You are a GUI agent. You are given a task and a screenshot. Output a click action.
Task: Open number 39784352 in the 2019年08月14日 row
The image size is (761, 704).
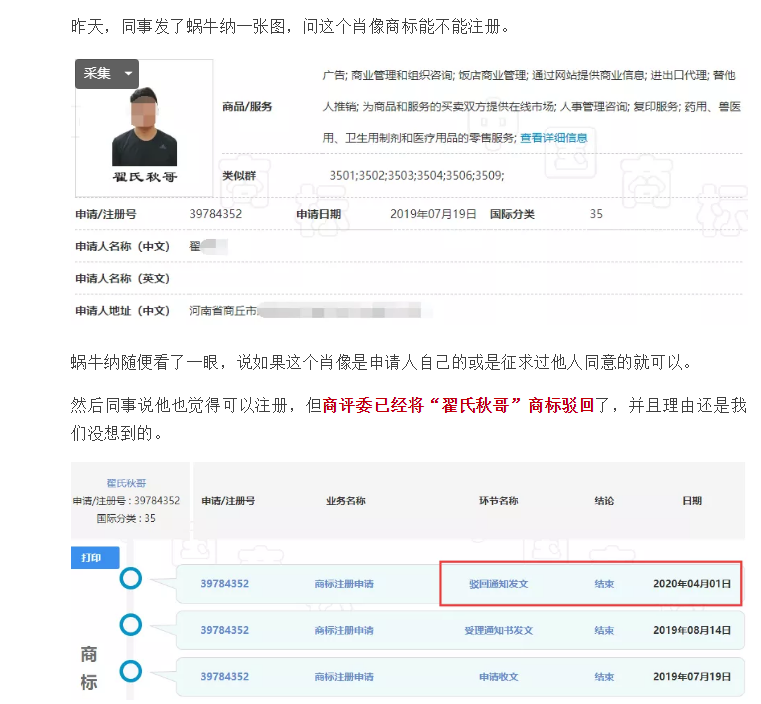point(225,630)
